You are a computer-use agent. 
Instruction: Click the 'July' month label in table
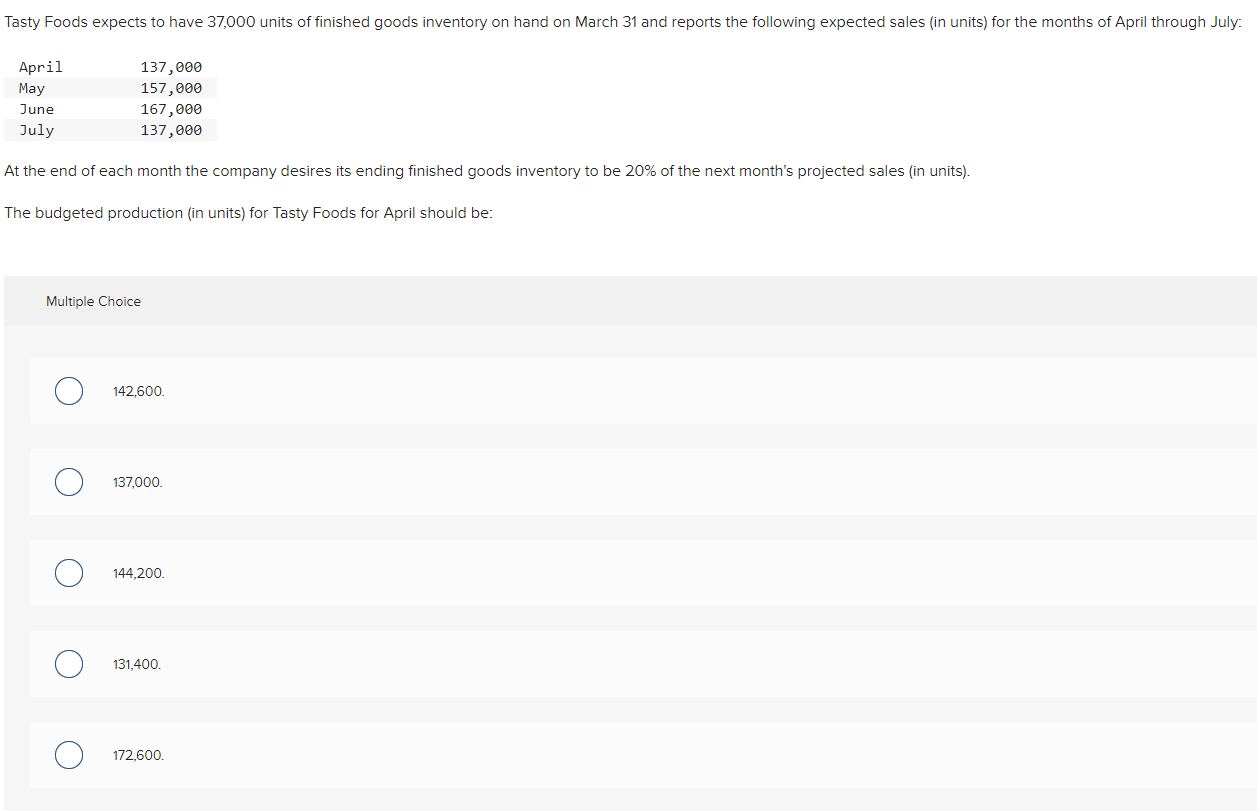pos(37,130)
